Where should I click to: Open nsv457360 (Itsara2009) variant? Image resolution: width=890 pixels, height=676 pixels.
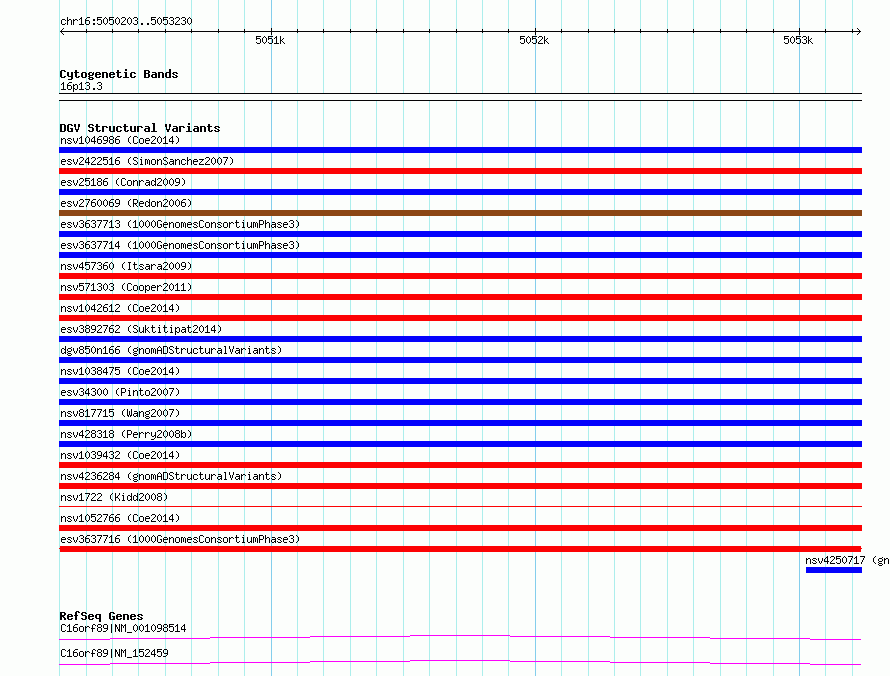[x=126, y=266]
